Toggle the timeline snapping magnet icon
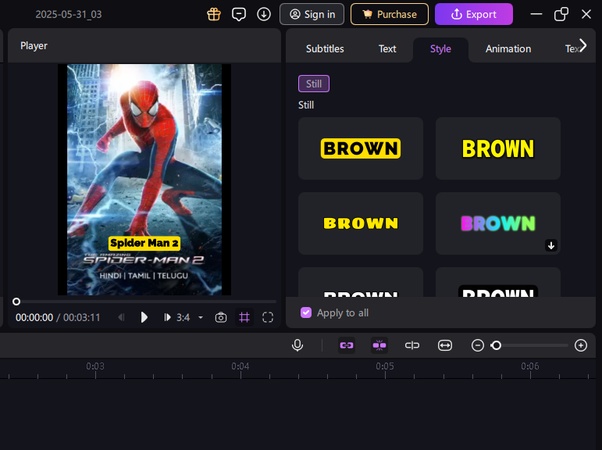The width and height of the screenshot is (602, 450). (x=379, y=345)
